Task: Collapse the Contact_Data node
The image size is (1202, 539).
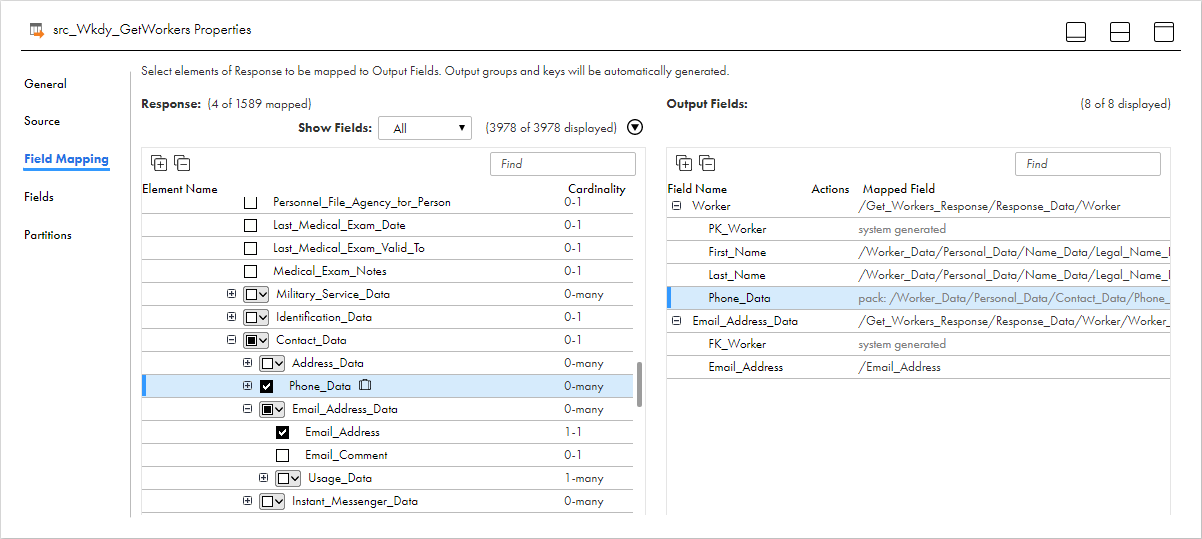Action: [232, 340]
